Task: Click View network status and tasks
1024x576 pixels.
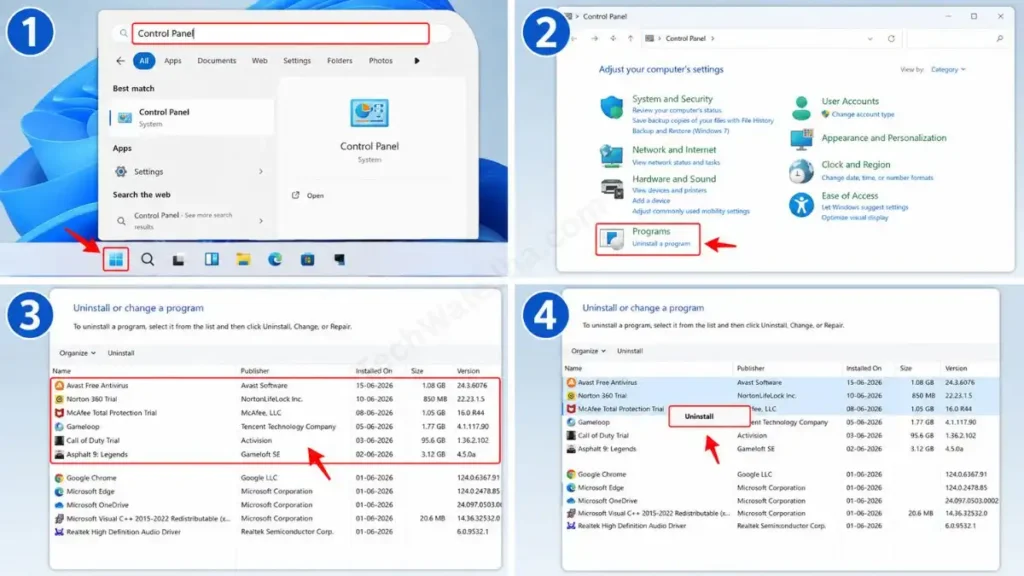Action: click(675, 162)
